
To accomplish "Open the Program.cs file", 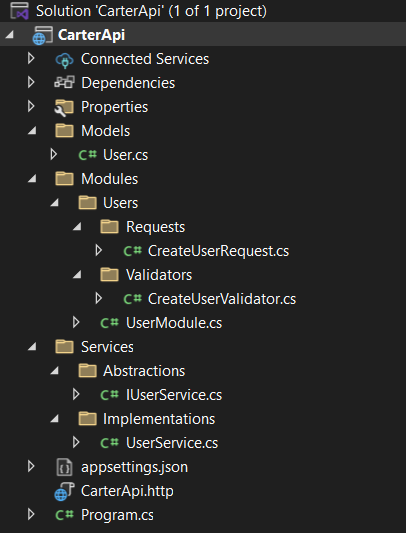I will coord(117,515).
